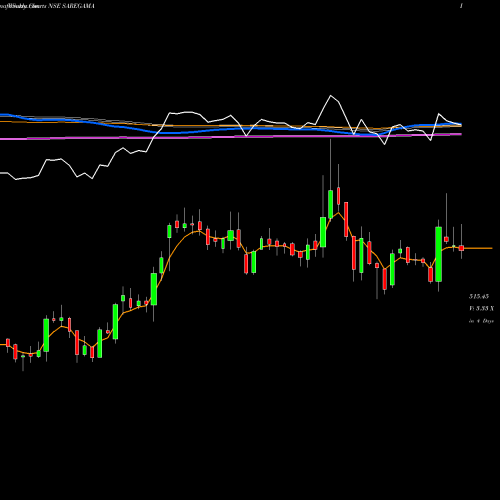Select the tallest green candle before the peak wick

(323, 232)
